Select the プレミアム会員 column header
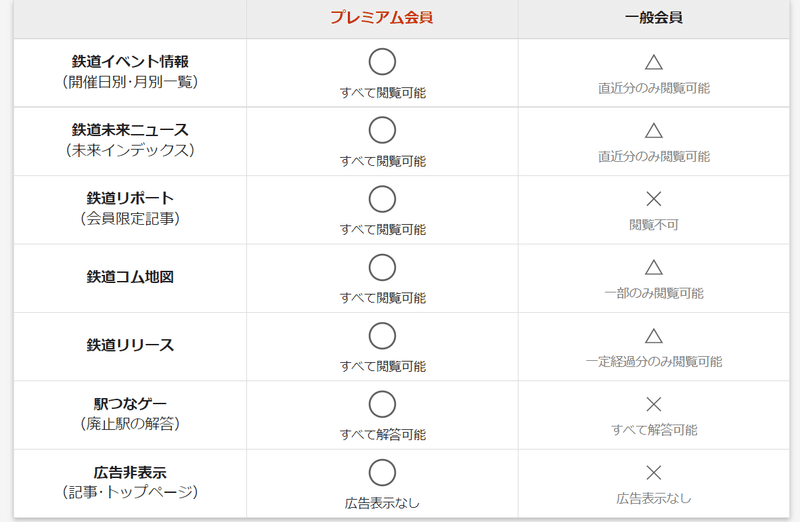Image resolution: width=800 pixels, height=522 pixels. pos(382,17)
